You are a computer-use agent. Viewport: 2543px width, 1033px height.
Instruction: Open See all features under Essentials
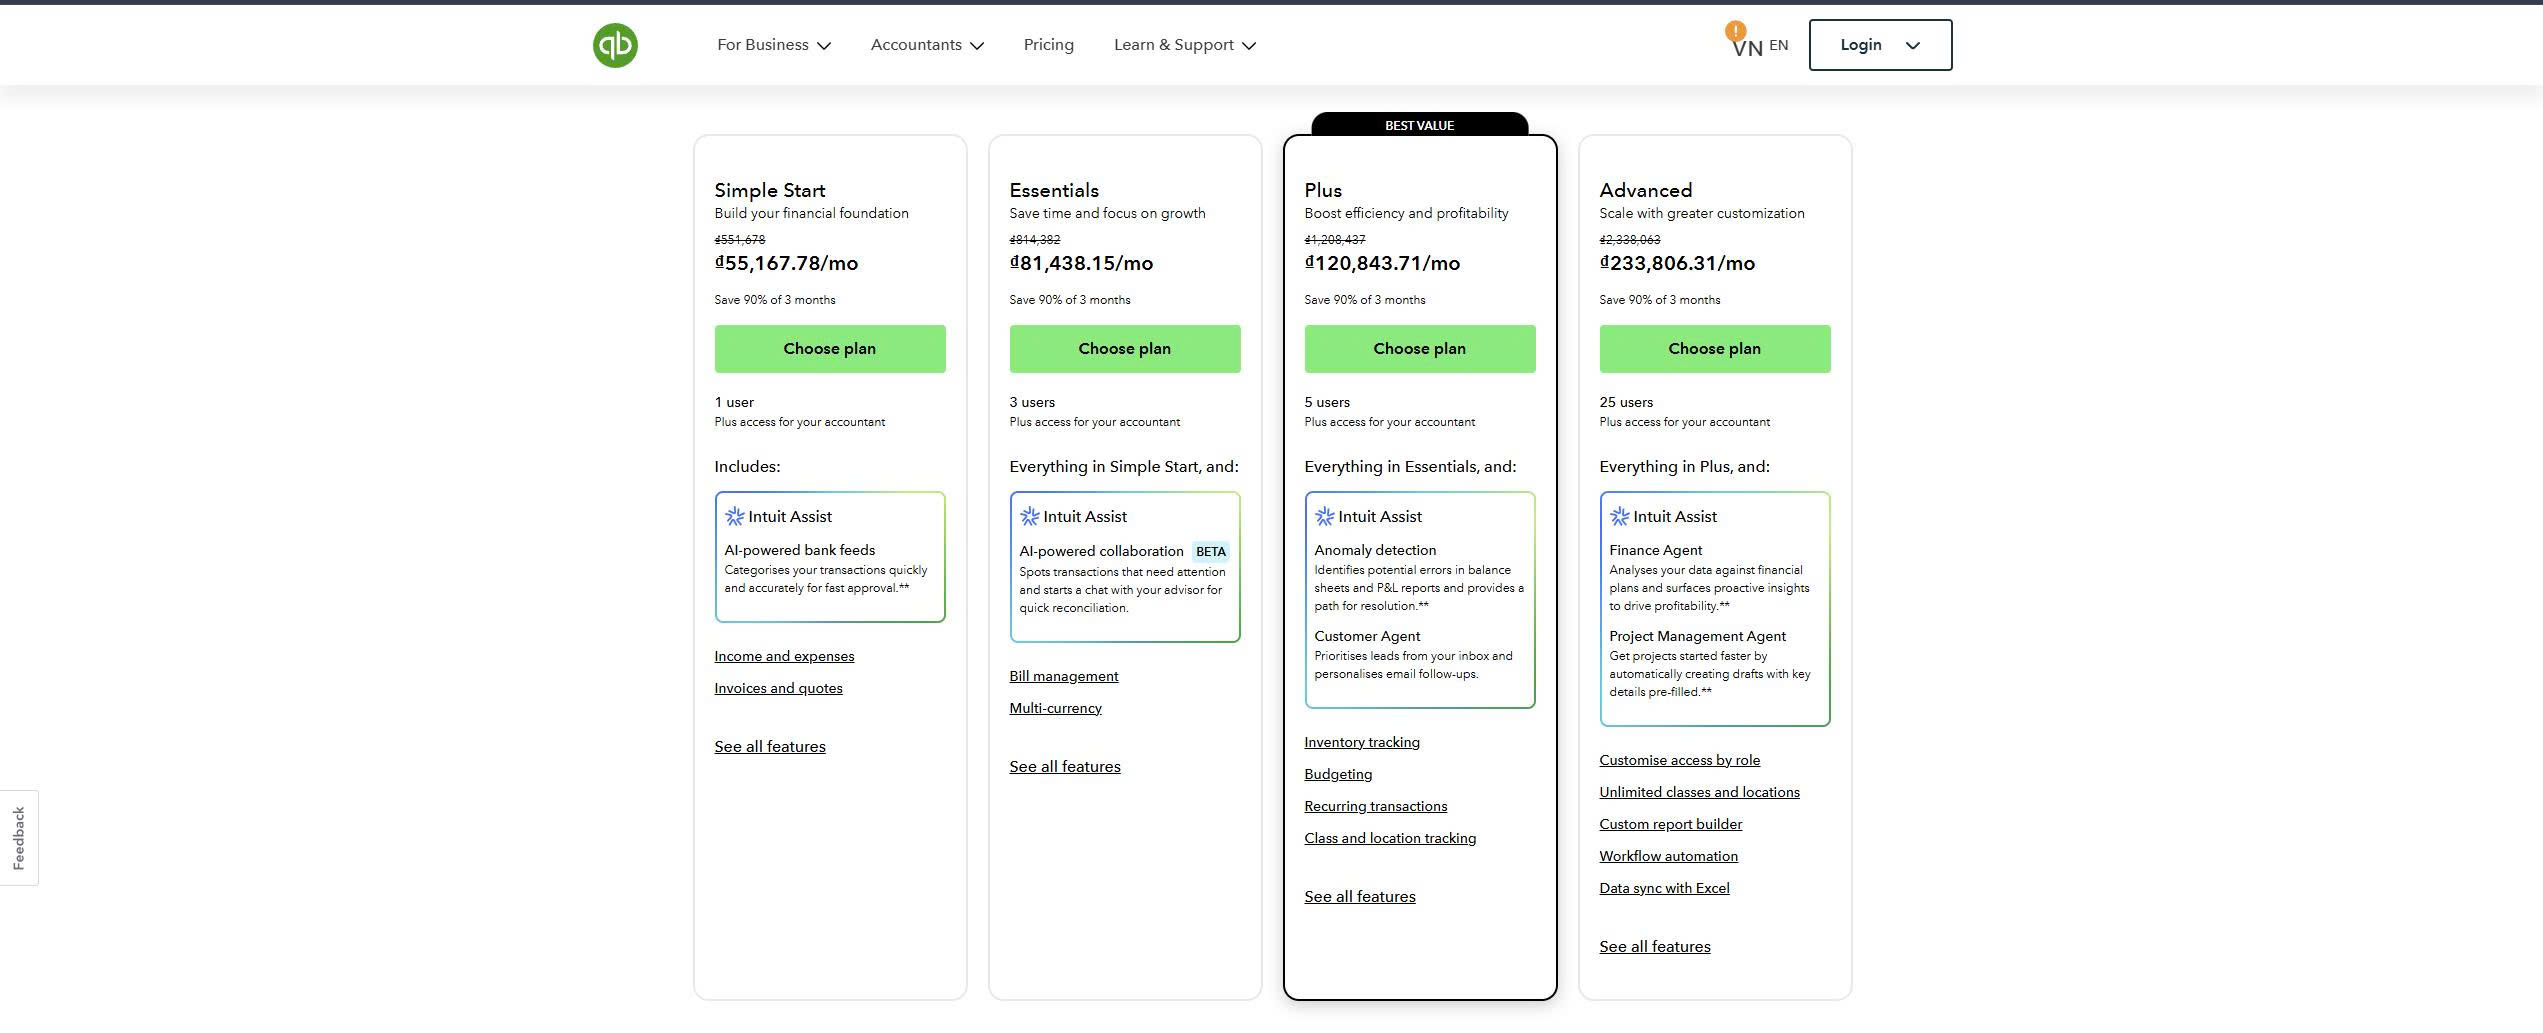point(1064,767)
